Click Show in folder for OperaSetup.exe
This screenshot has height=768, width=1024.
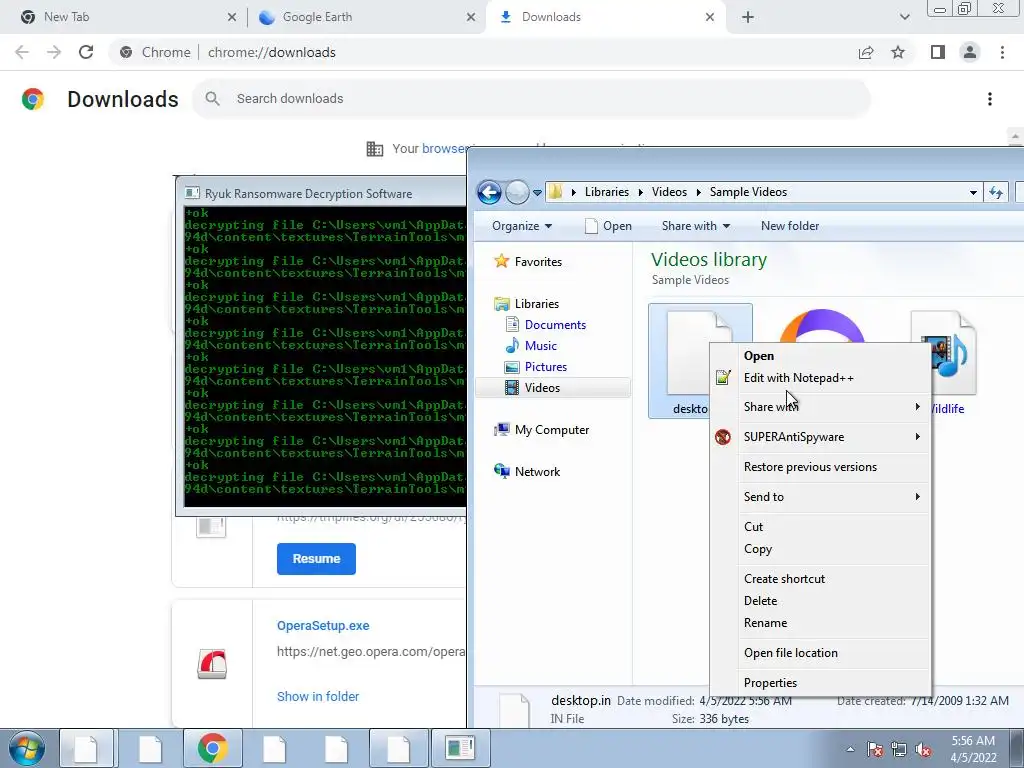[x=317, y=697]
